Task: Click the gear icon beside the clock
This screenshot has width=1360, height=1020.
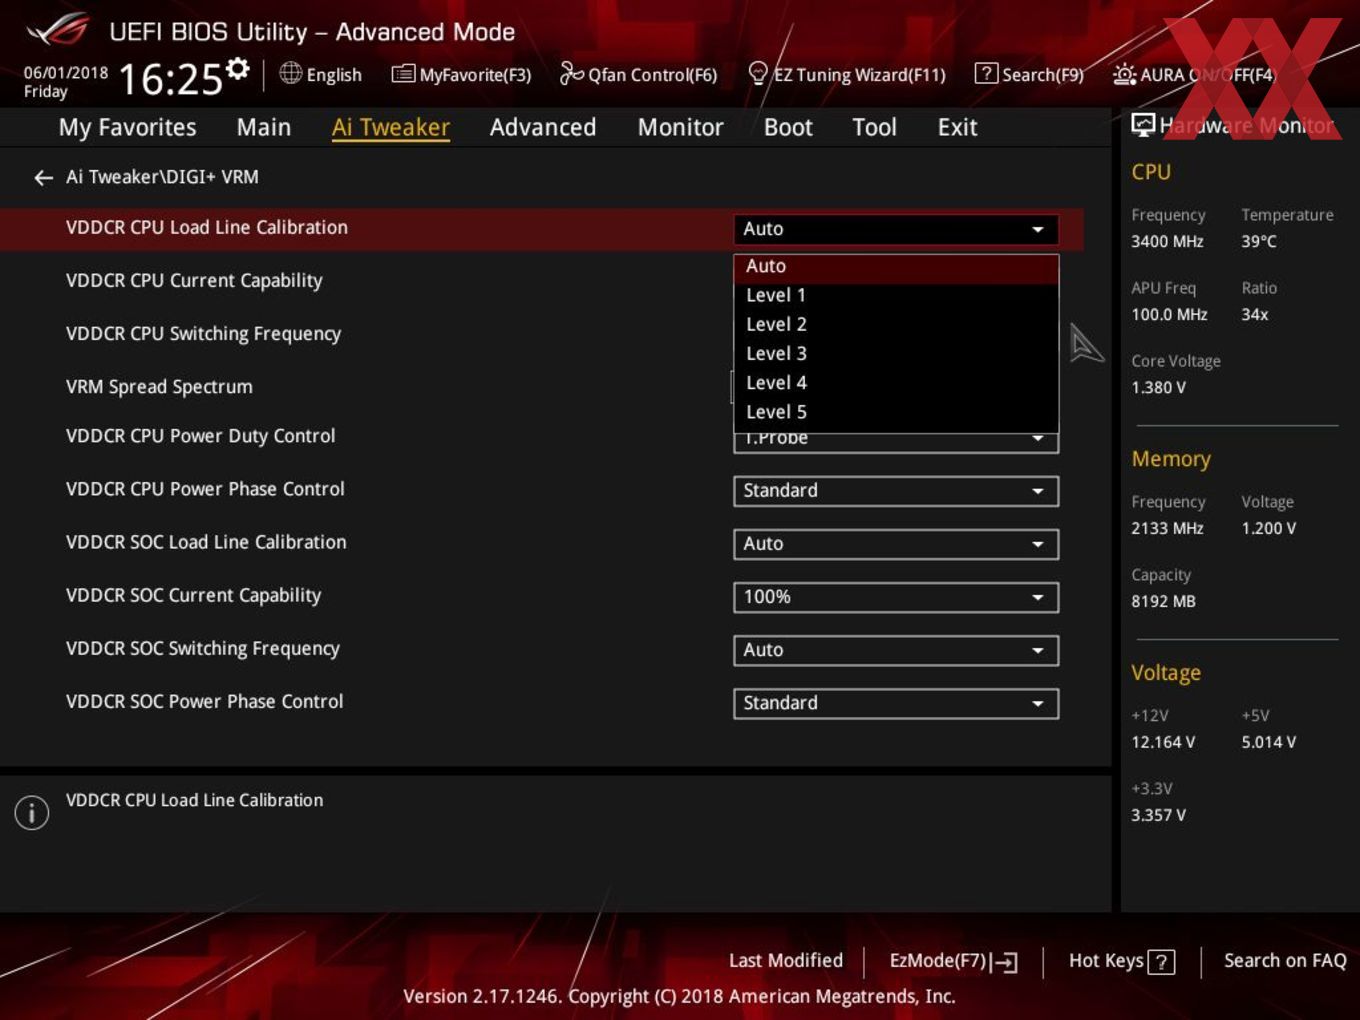Action: click(238, 69)
